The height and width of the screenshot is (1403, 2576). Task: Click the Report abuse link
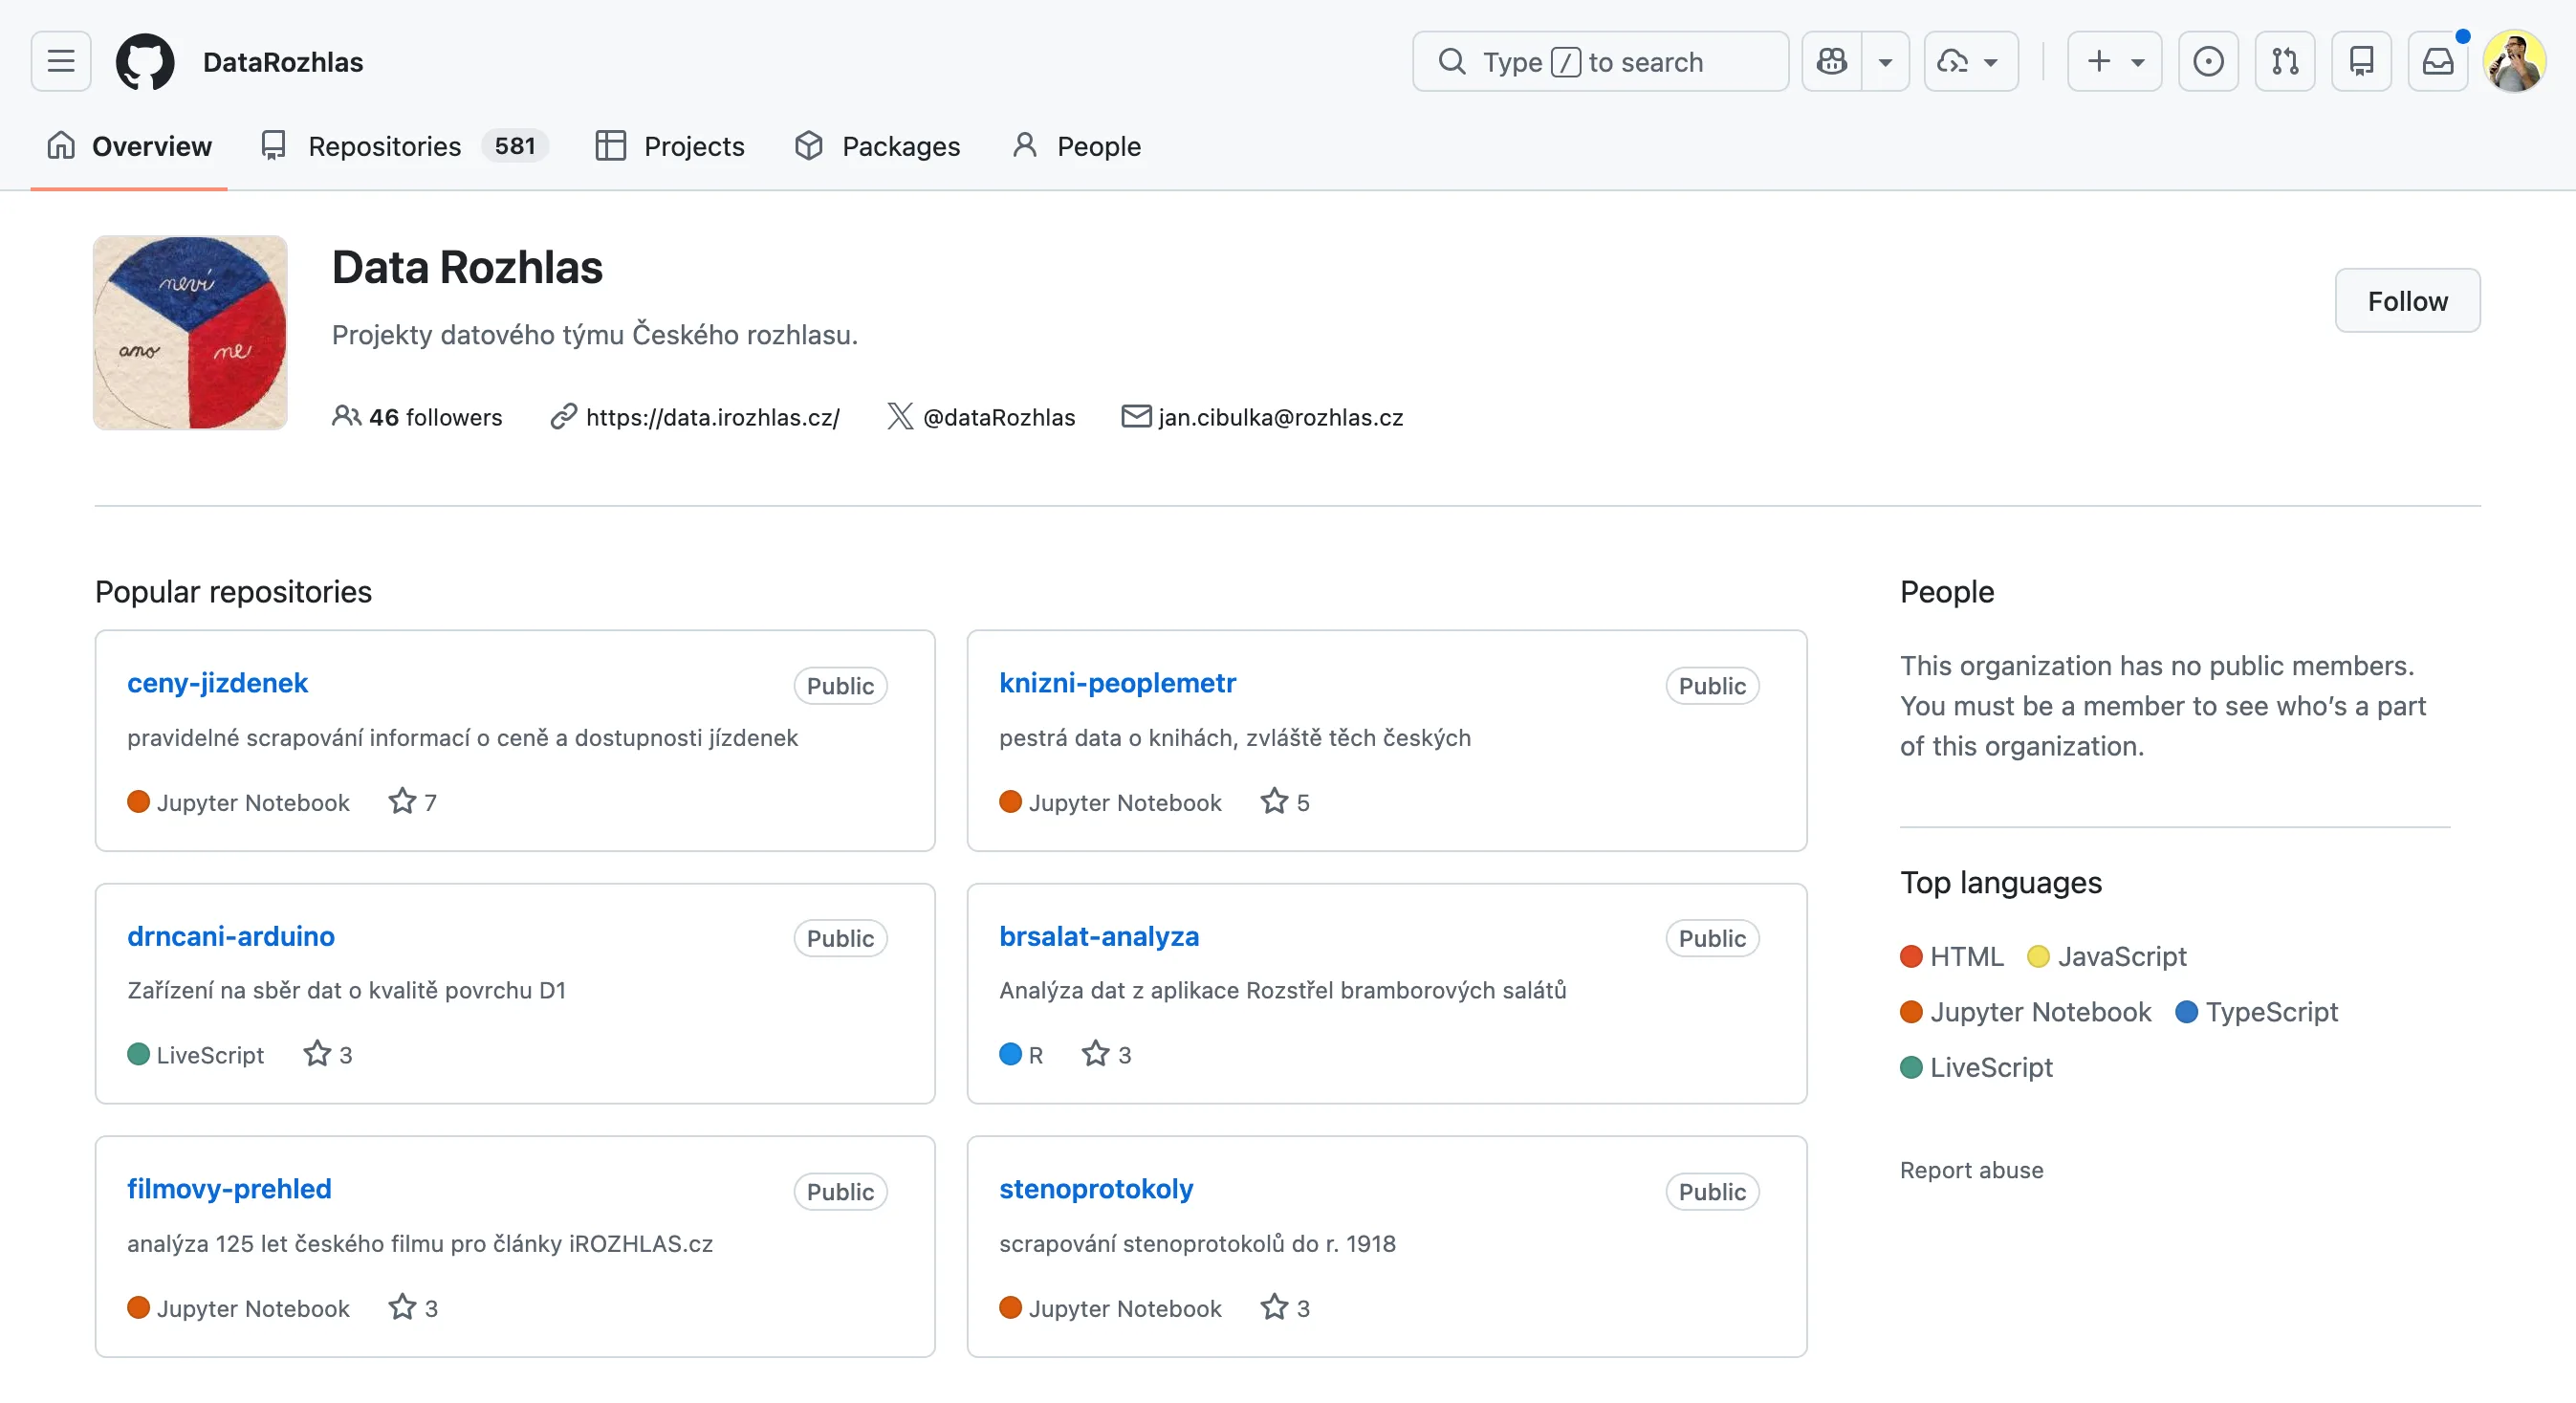(x=1971, y=1170)
